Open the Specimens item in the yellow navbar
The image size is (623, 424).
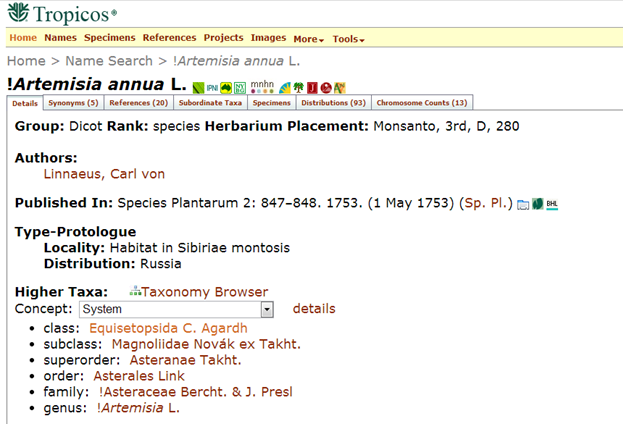click(110, 38)
